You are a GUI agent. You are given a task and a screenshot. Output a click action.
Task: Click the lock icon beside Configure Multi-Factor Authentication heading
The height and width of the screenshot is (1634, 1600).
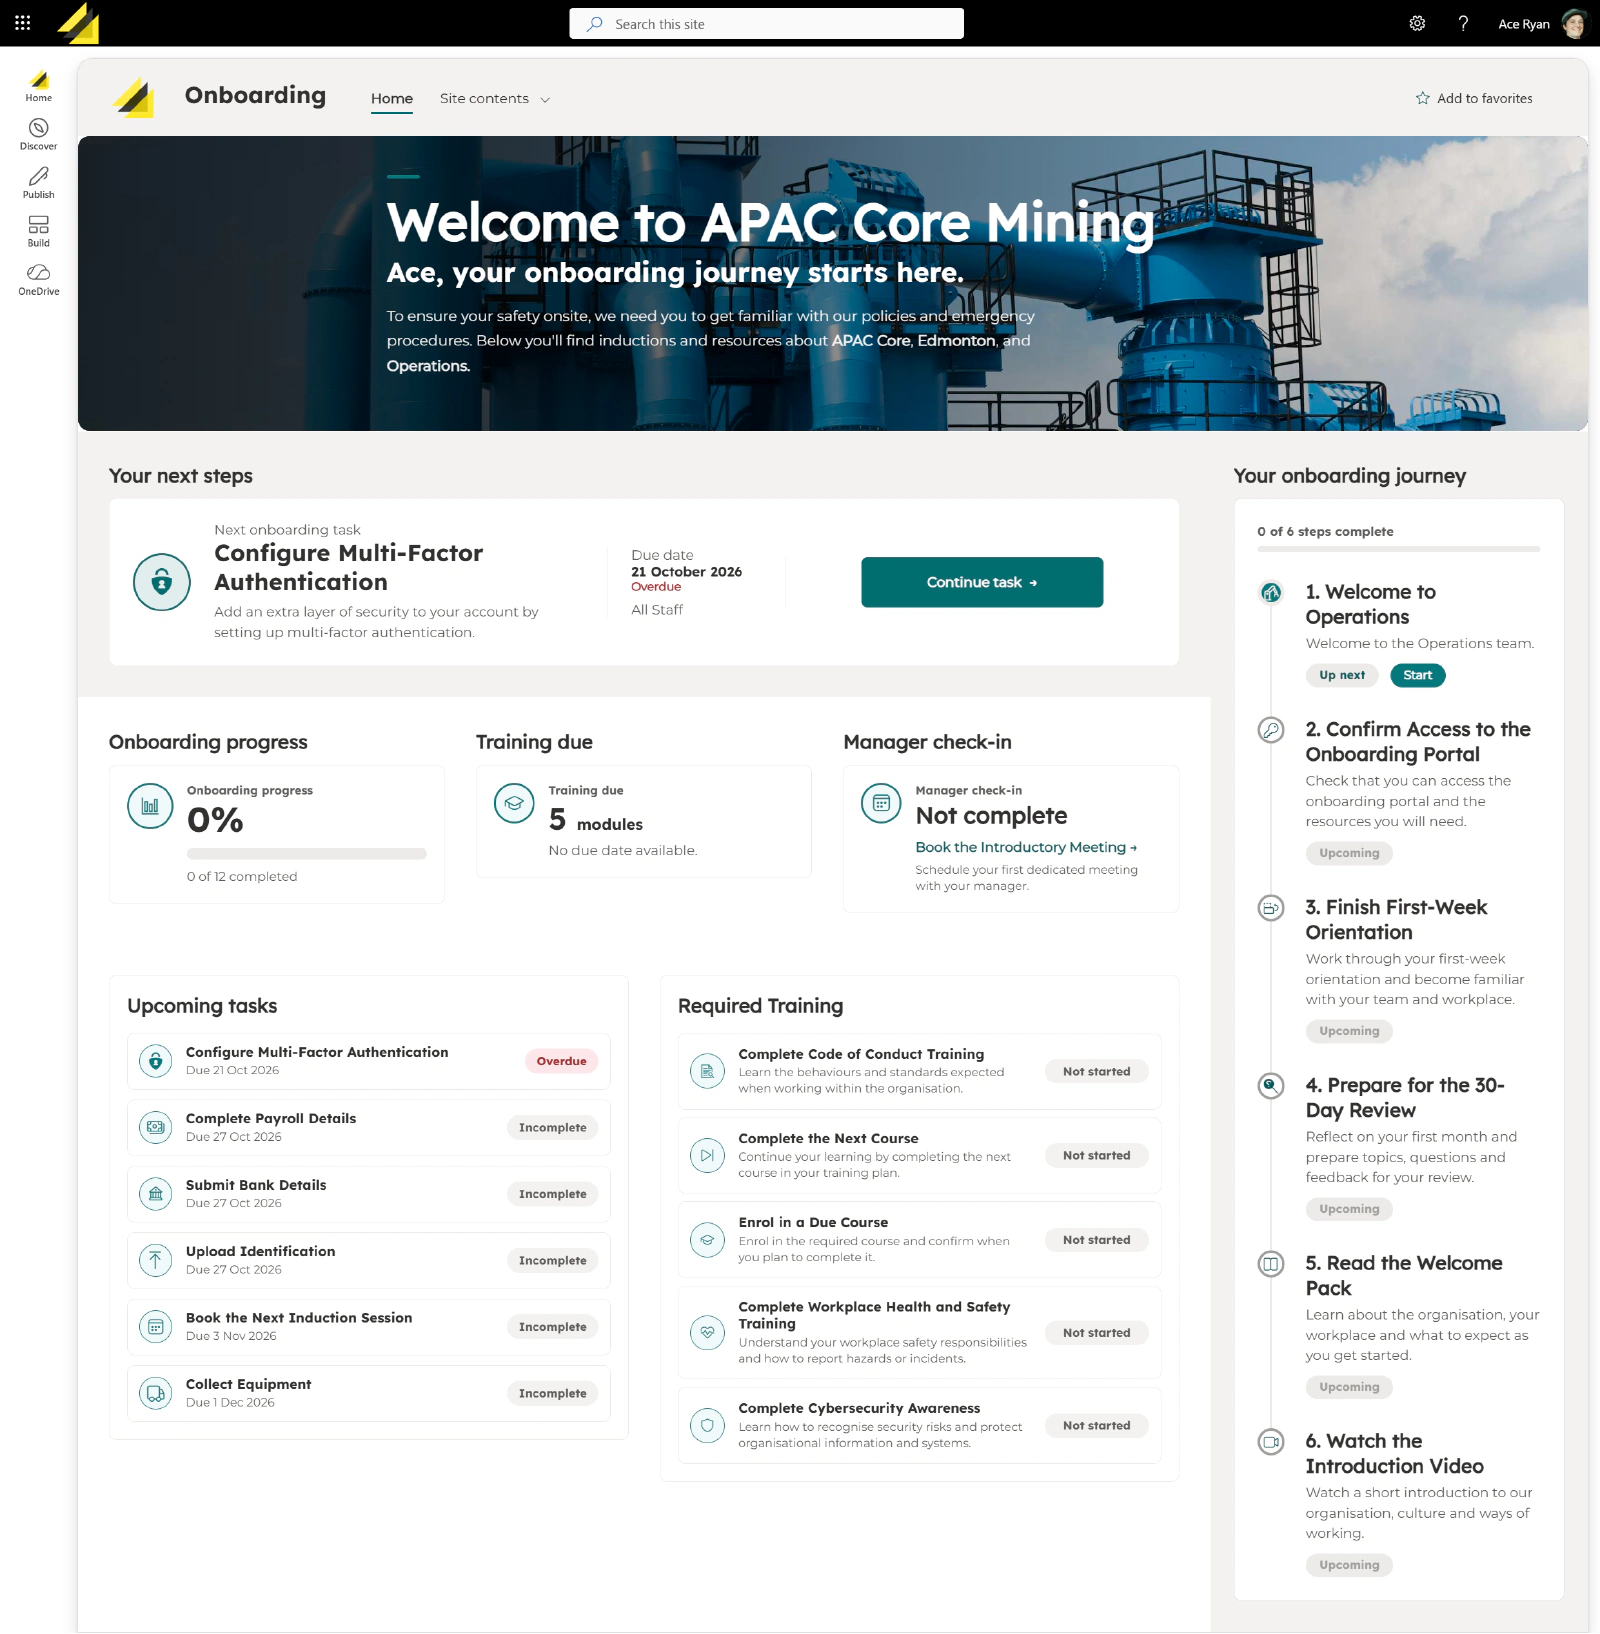tap(162, 582)
